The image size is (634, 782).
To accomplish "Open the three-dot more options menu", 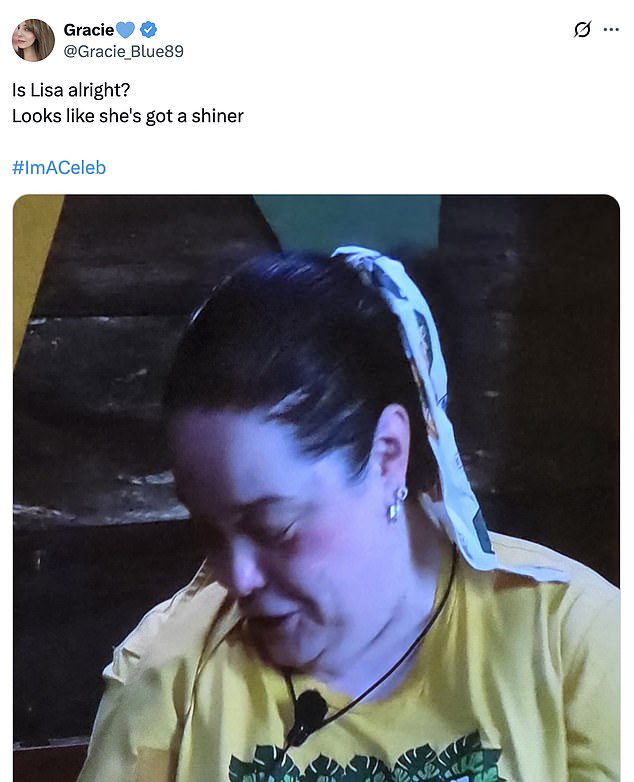I will (x=611, y=30).
